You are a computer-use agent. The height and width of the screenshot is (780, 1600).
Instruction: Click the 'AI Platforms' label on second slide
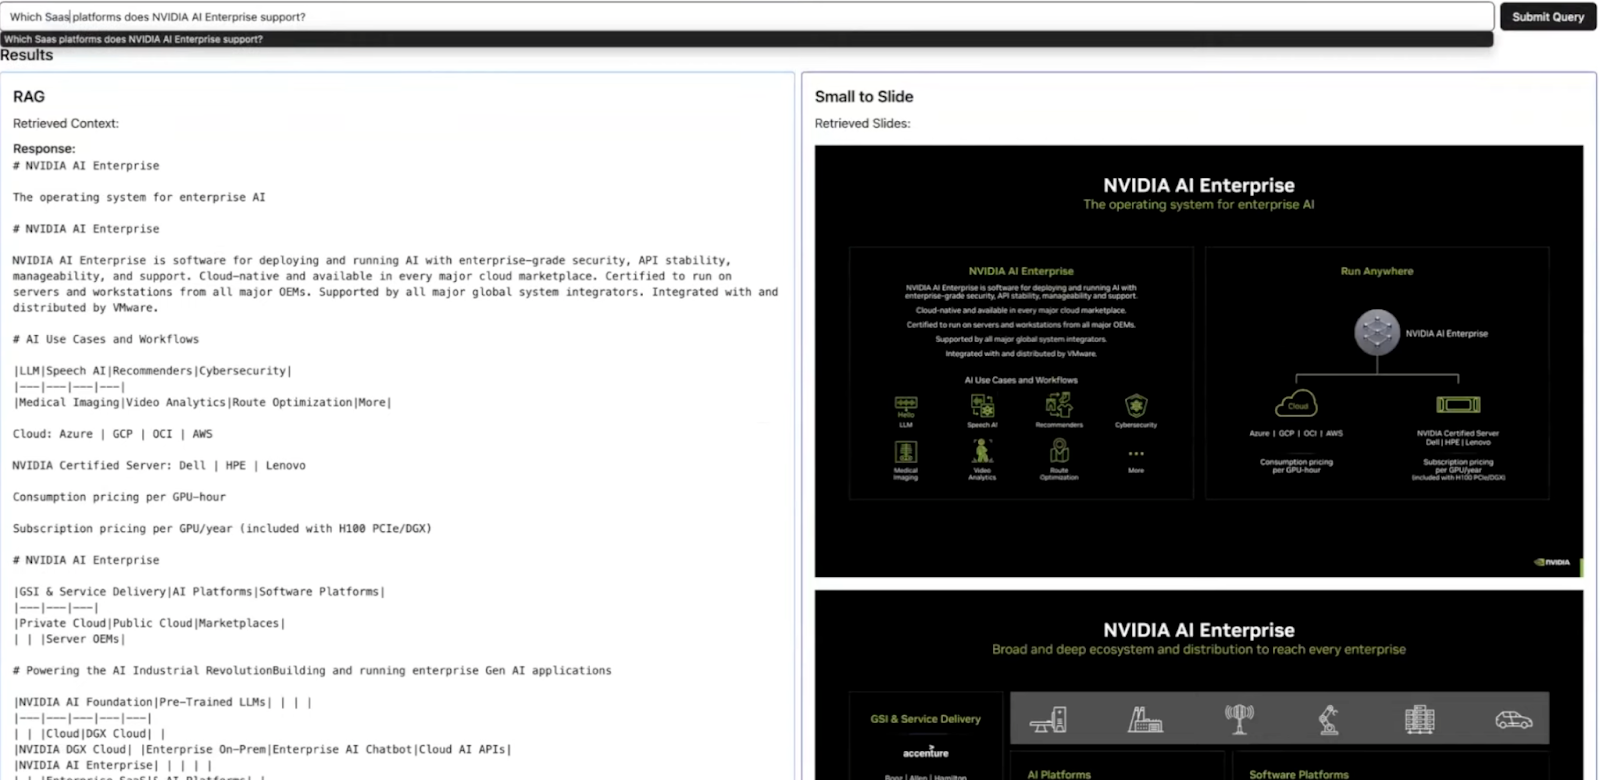pos(1059,774)
